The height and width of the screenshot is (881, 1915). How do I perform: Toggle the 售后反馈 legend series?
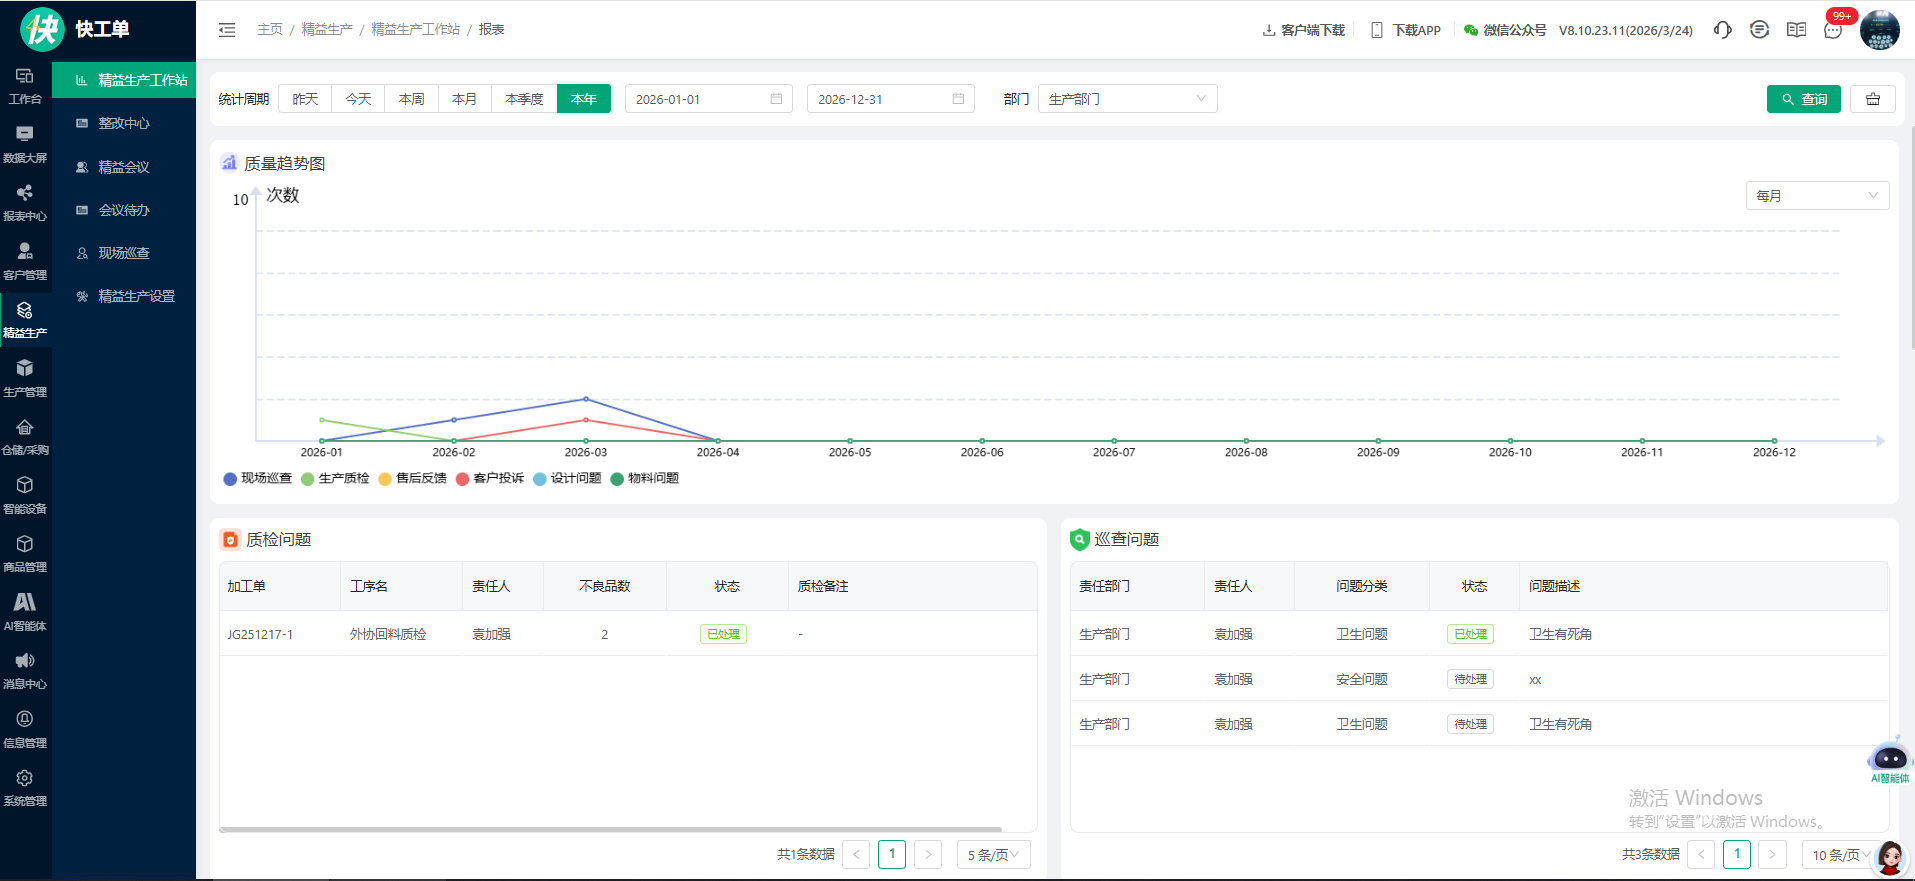click(413, 478)
